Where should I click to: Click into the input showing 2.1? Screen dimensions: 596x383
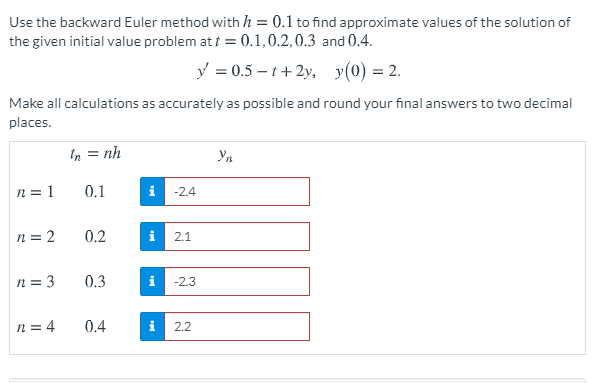click(x=237, y=236)
